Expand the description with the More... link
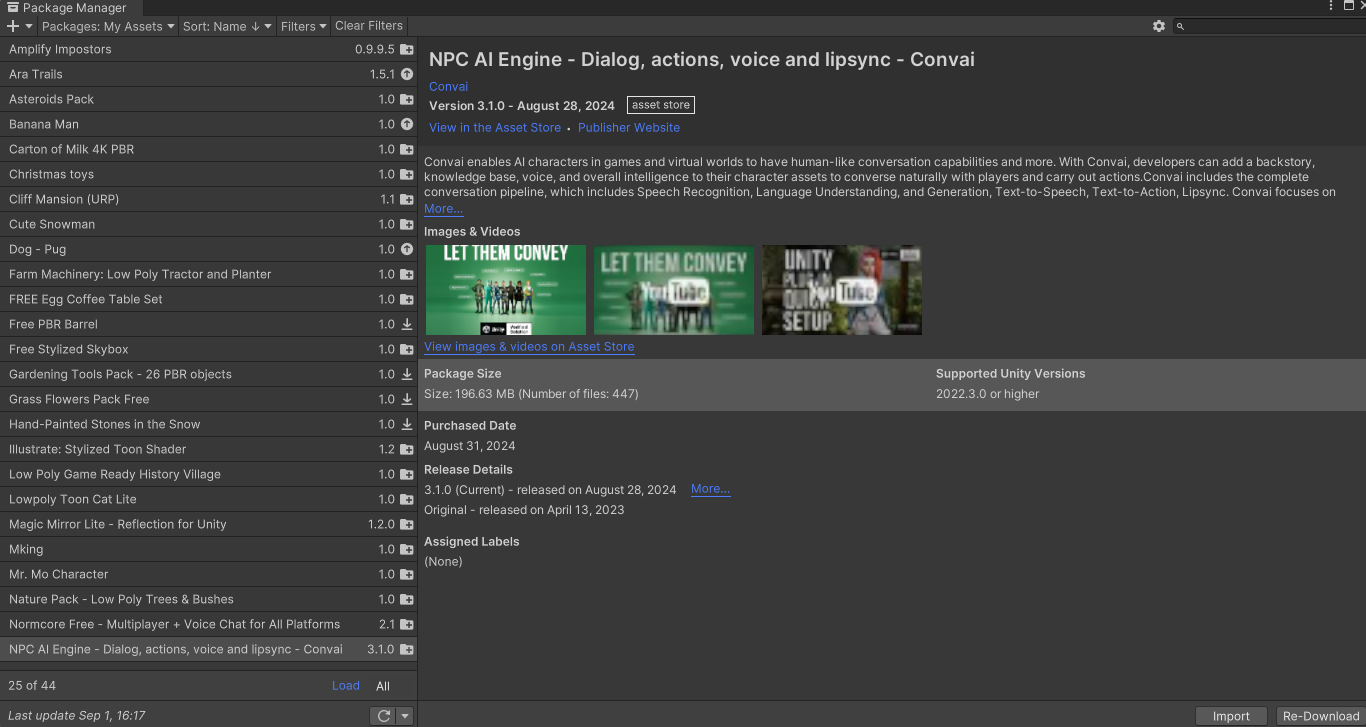 [443, 209]
